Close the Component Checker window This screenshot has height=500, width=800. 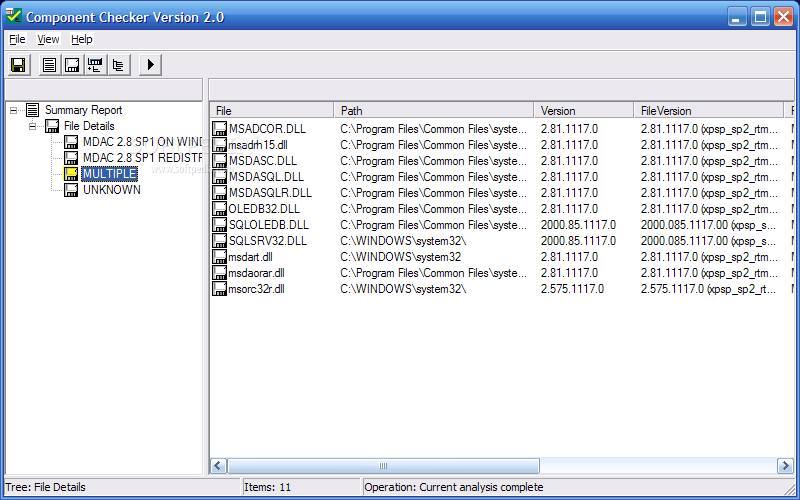coord(784,16)
